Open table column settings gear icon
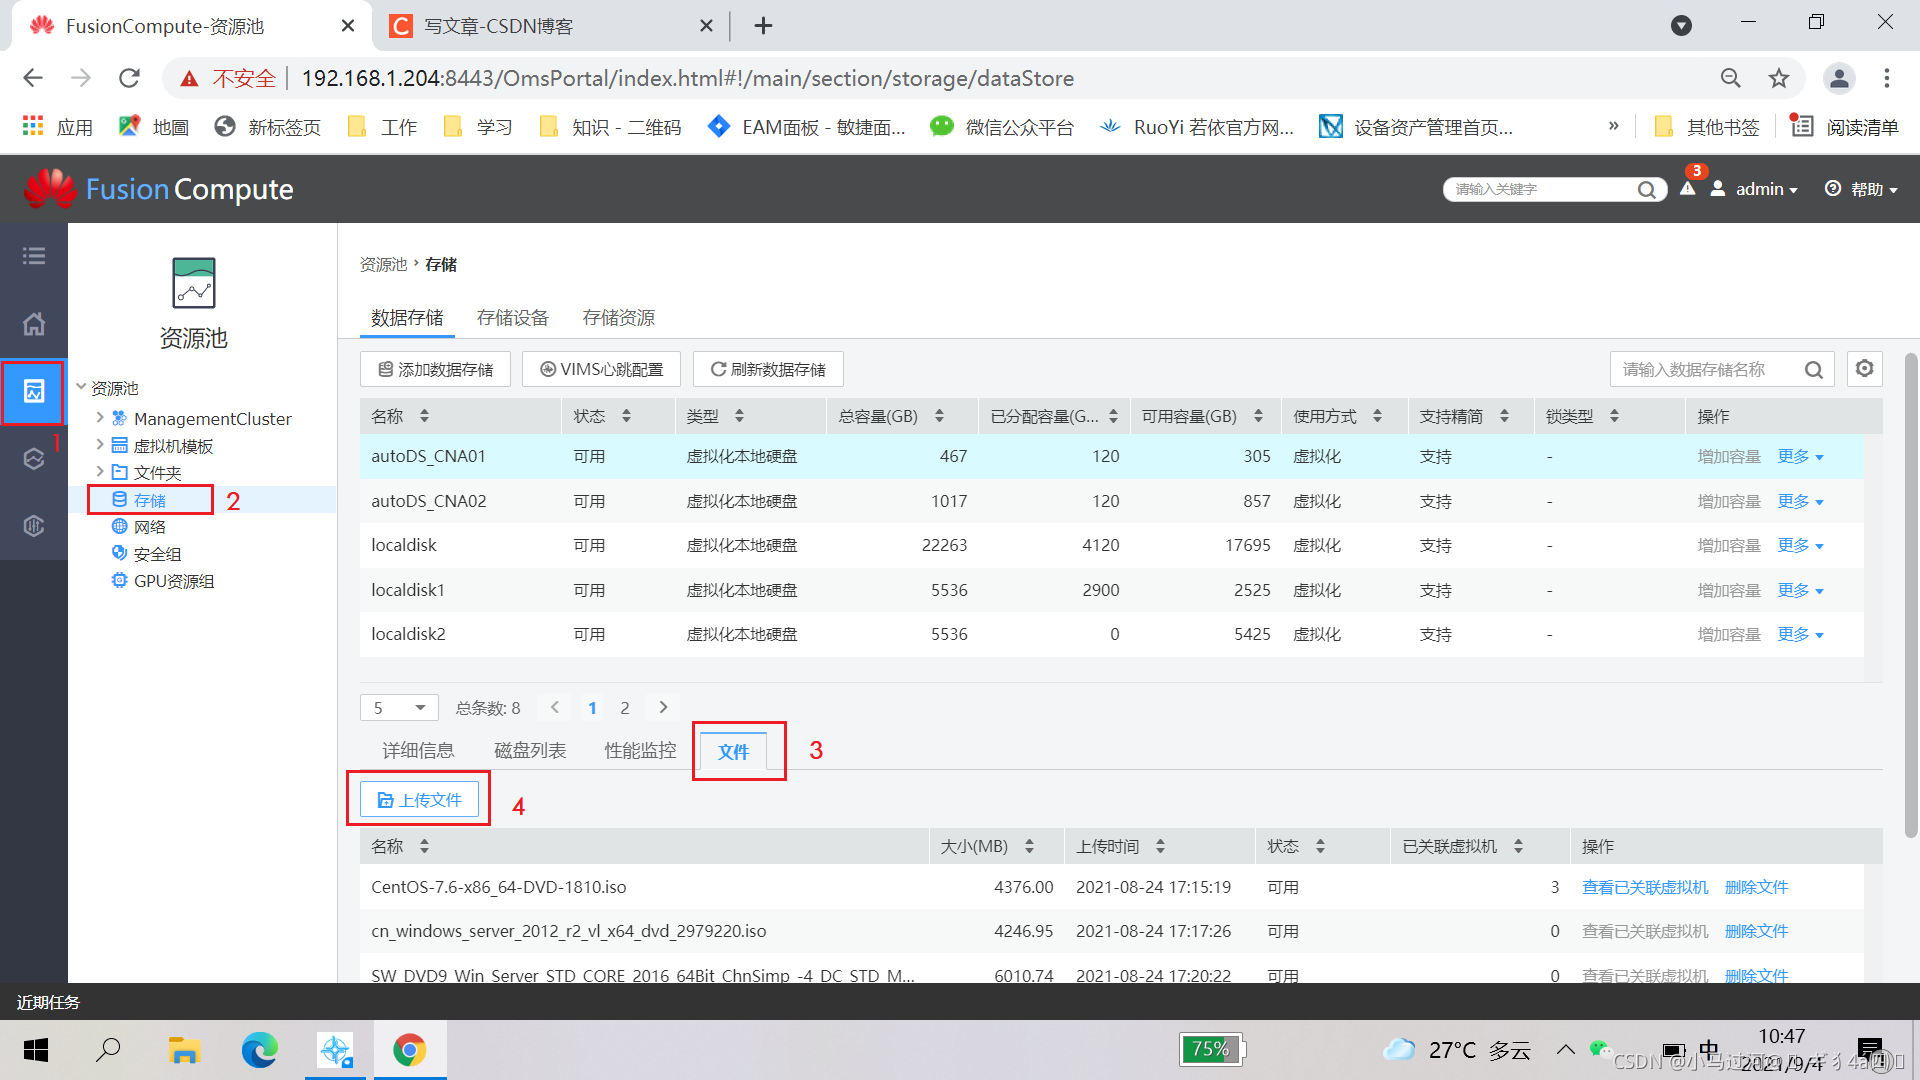The width and height of the screenshot is (1920, 1080). 1864,369
